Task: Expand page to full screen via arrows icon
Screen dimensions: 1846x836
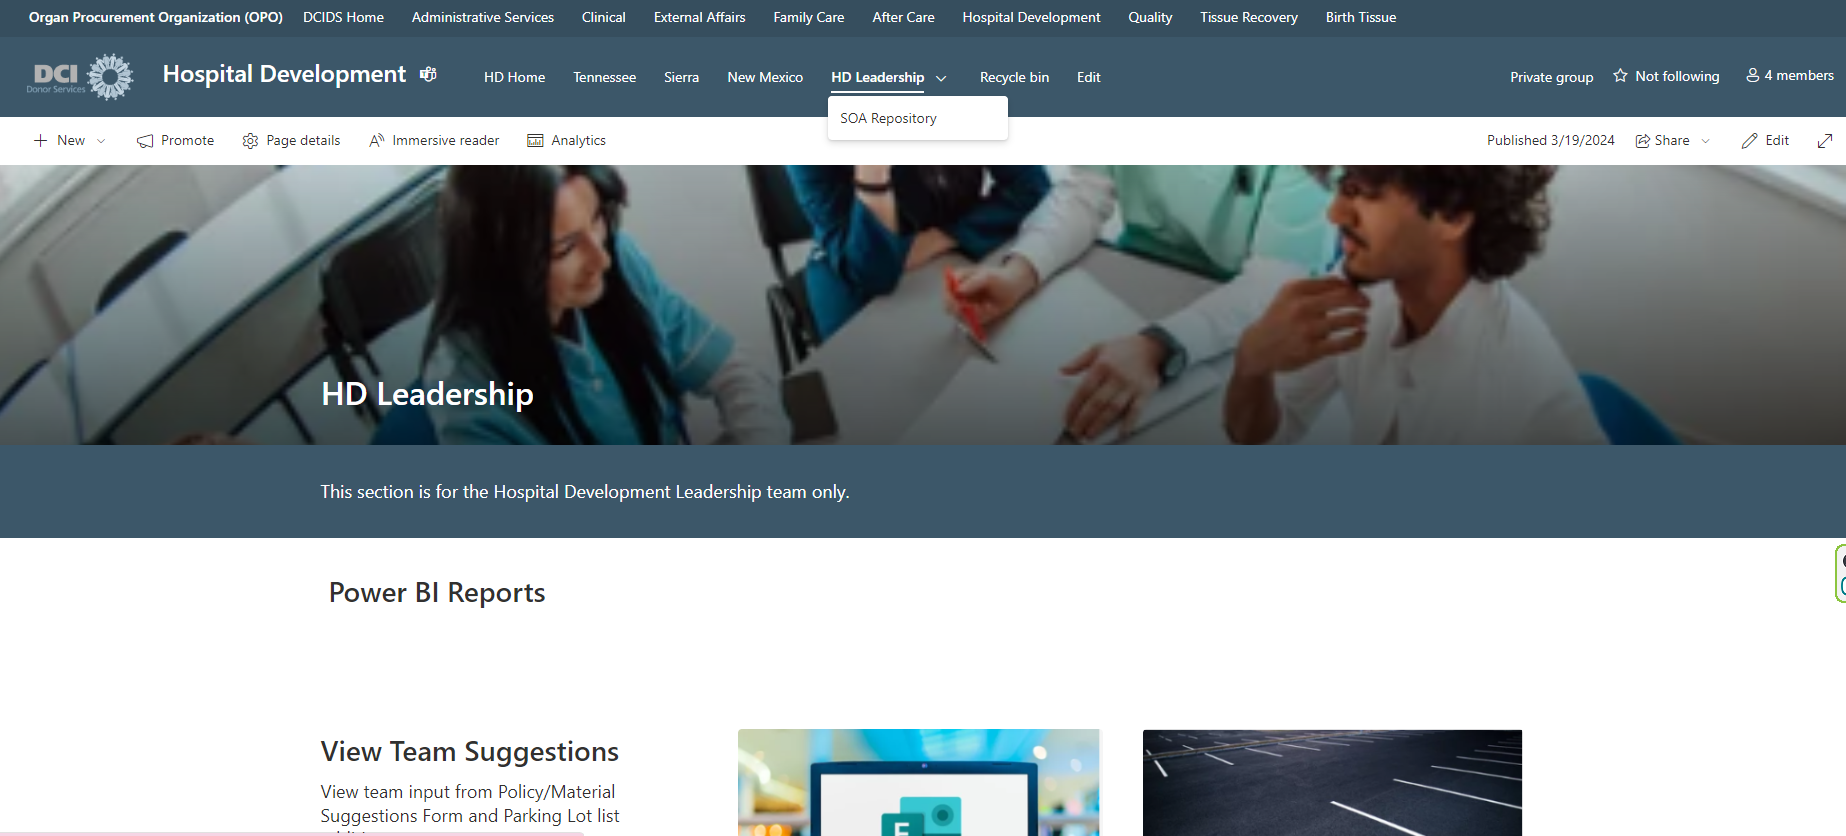Action: (x=1825, y=141)
